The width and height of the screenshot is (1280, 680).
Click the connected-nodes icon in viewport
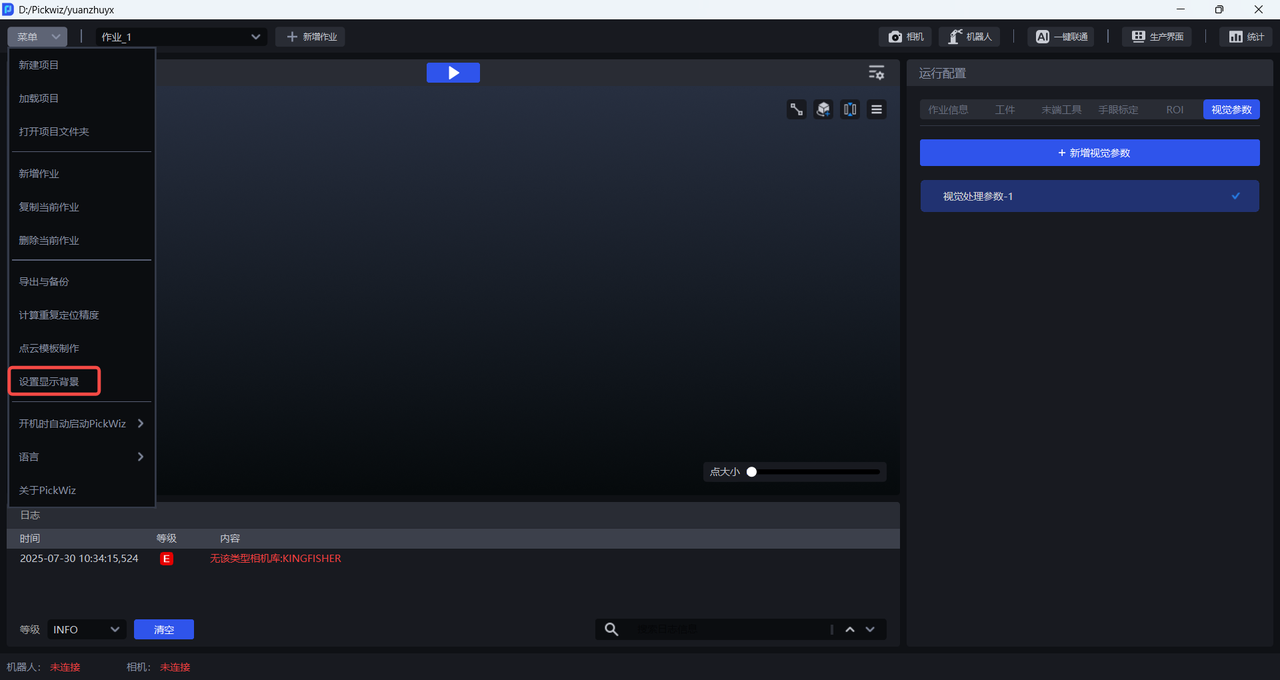click(x=797, y=110)
